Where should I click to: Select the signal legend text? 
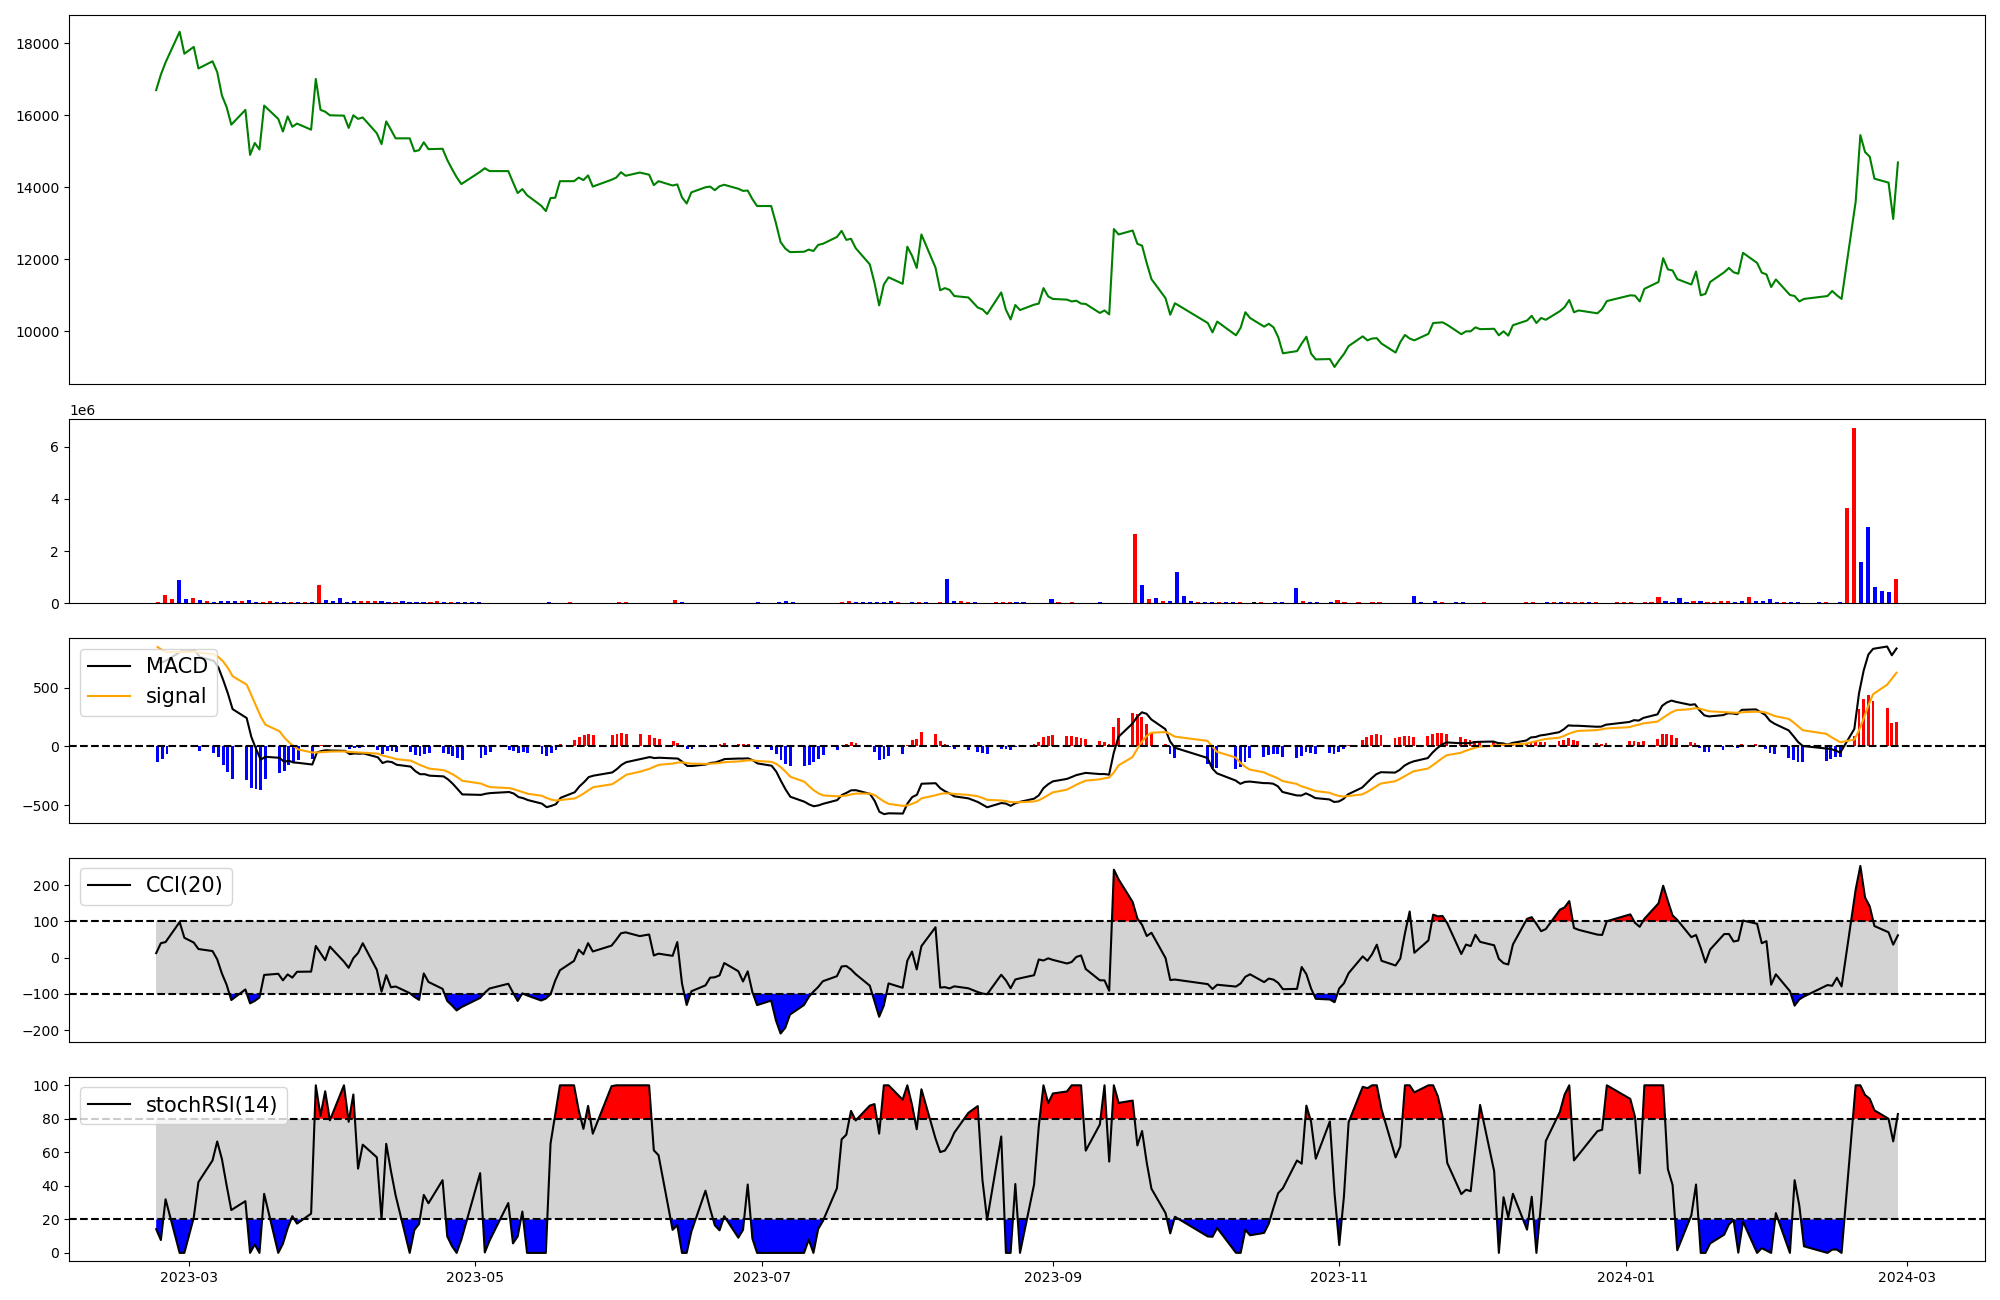click(x=176, y=696)
